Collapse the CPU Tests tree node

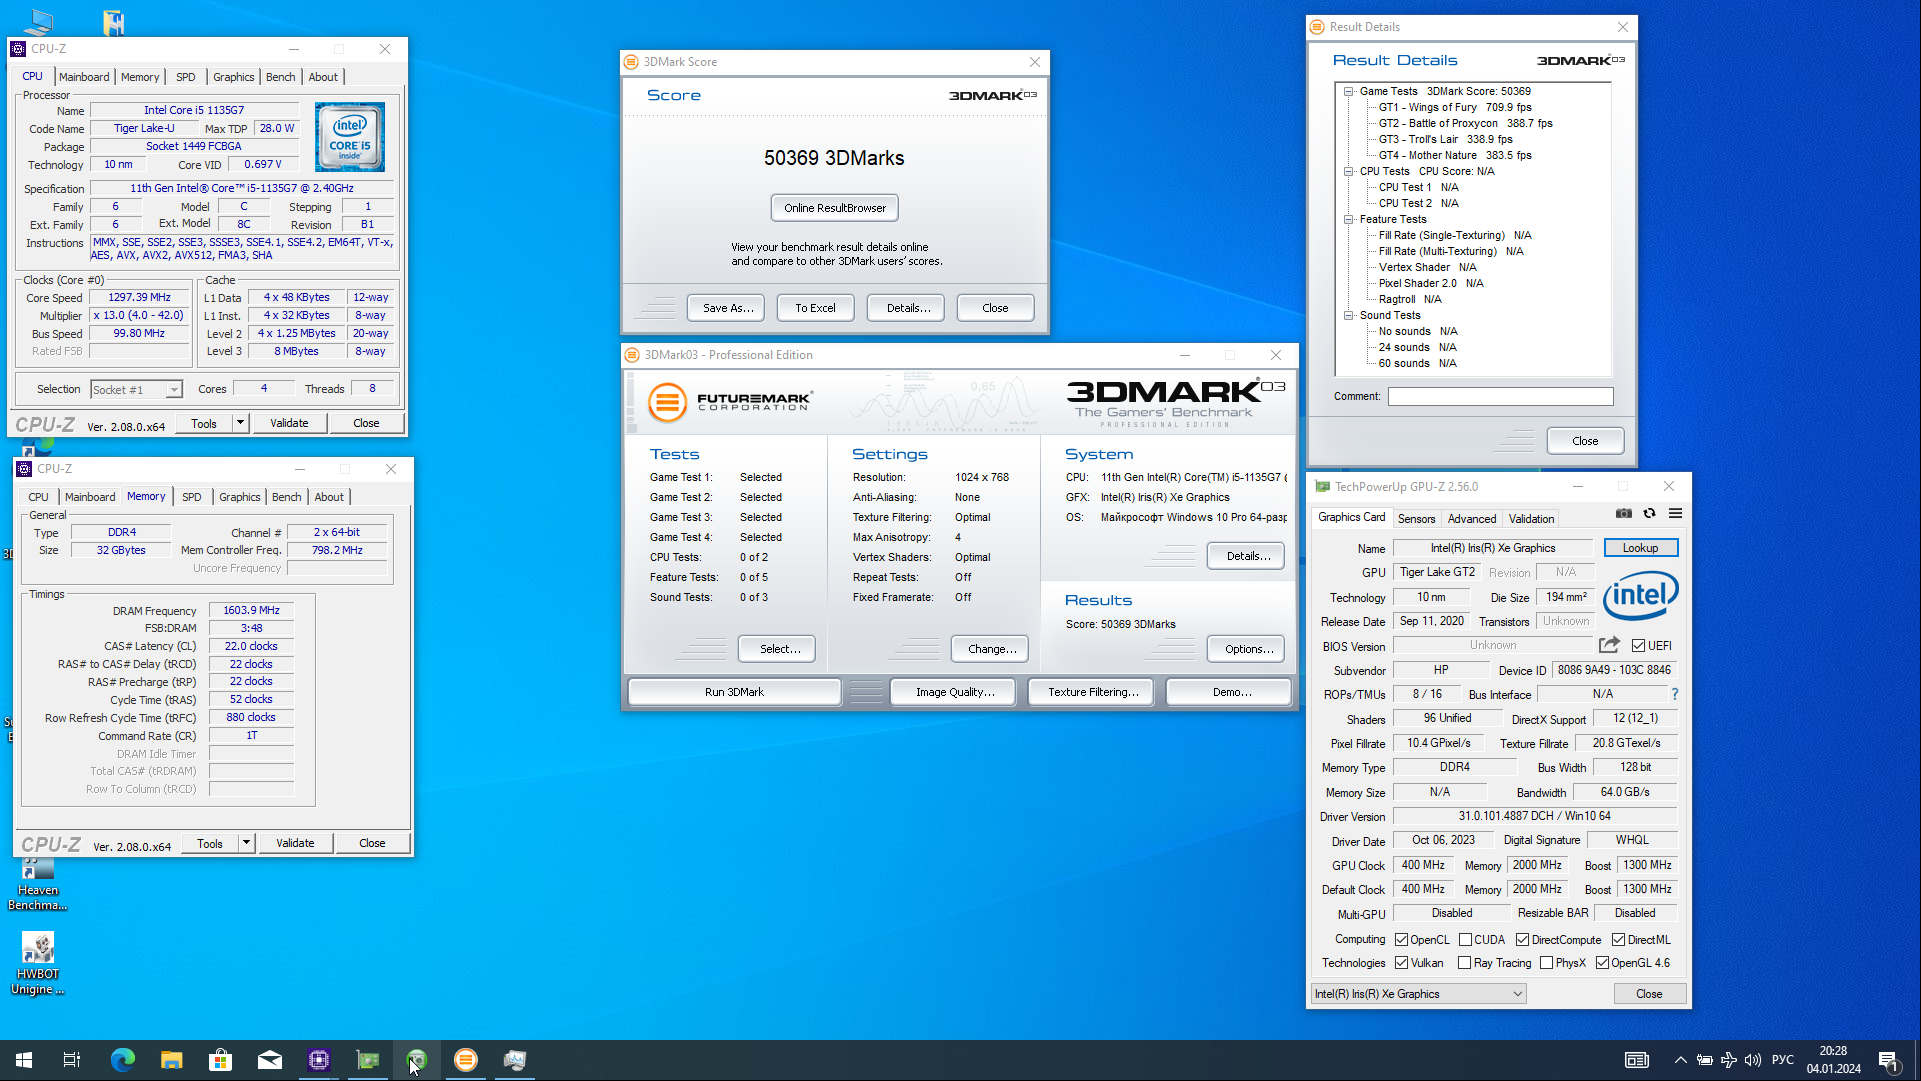click(x=1348, y=171)
